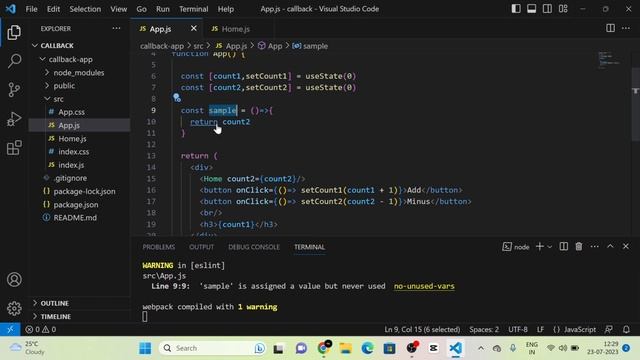The width and height of the screenshot is (640, 360).
Task: Change encoding via UTF-8
Action: (x=518, y=329)
